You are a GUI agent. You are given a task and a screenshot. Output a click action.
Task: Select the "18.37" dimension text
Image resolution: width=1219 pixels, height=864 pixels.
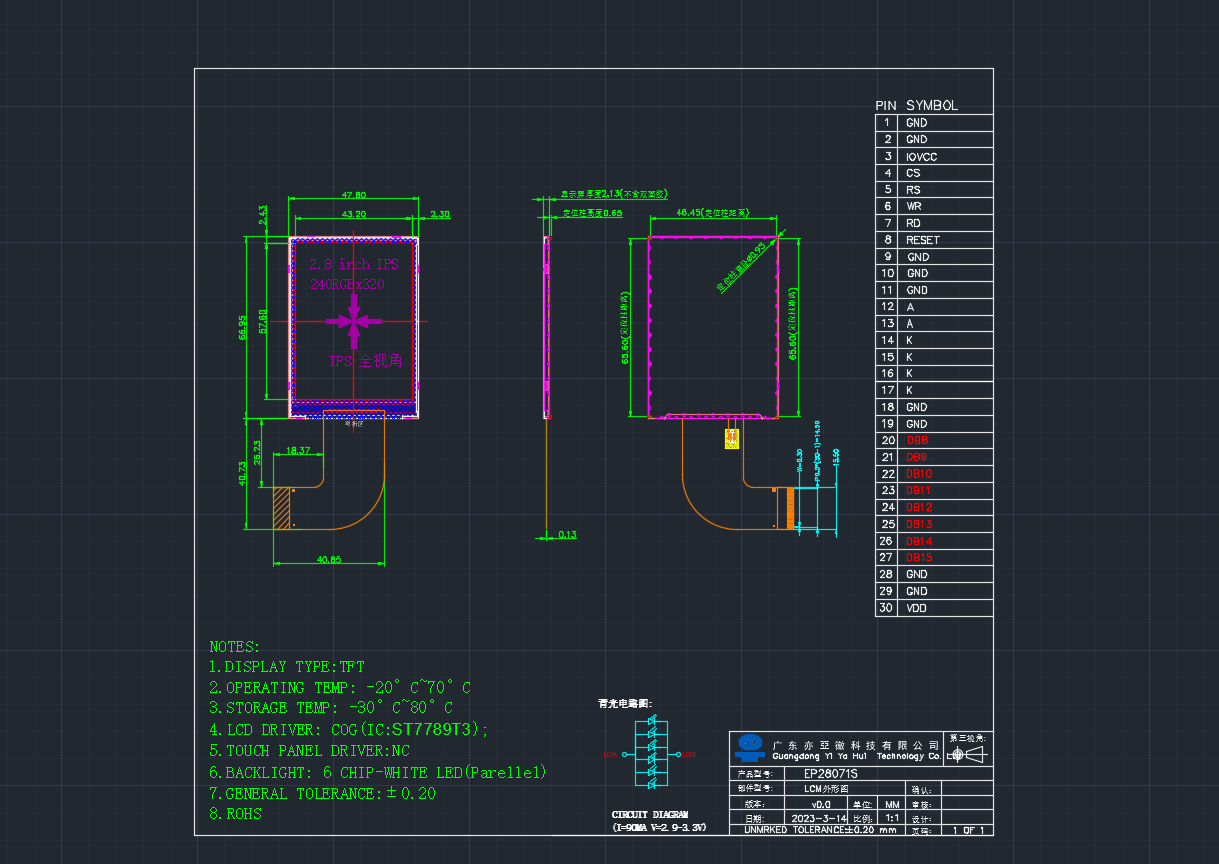298,451
